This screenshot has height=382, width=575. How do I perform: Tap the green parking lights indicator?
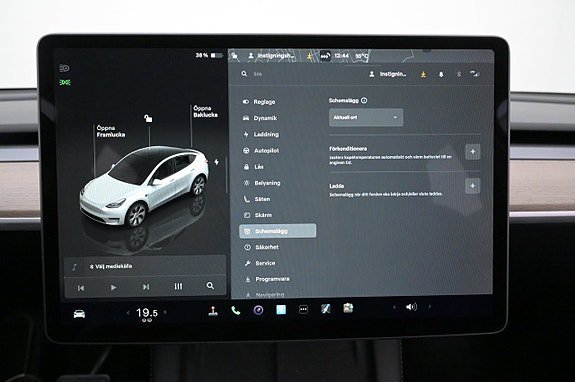pyautogui.click(x=65, y=82)
